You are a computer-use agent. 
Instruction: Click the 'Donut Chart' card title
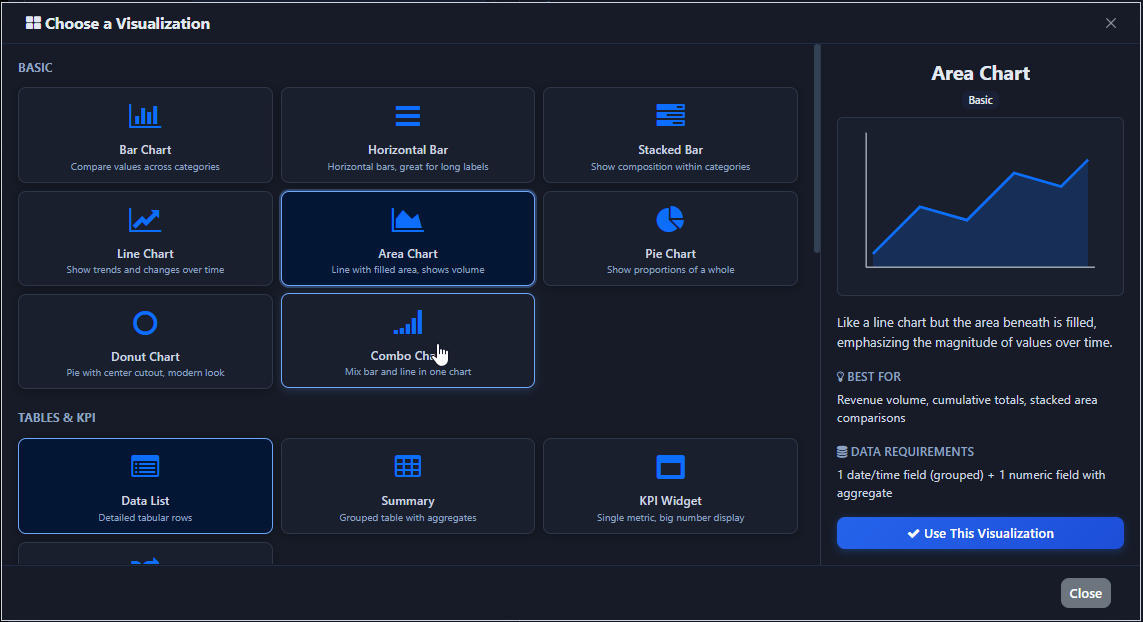point(145,357)
